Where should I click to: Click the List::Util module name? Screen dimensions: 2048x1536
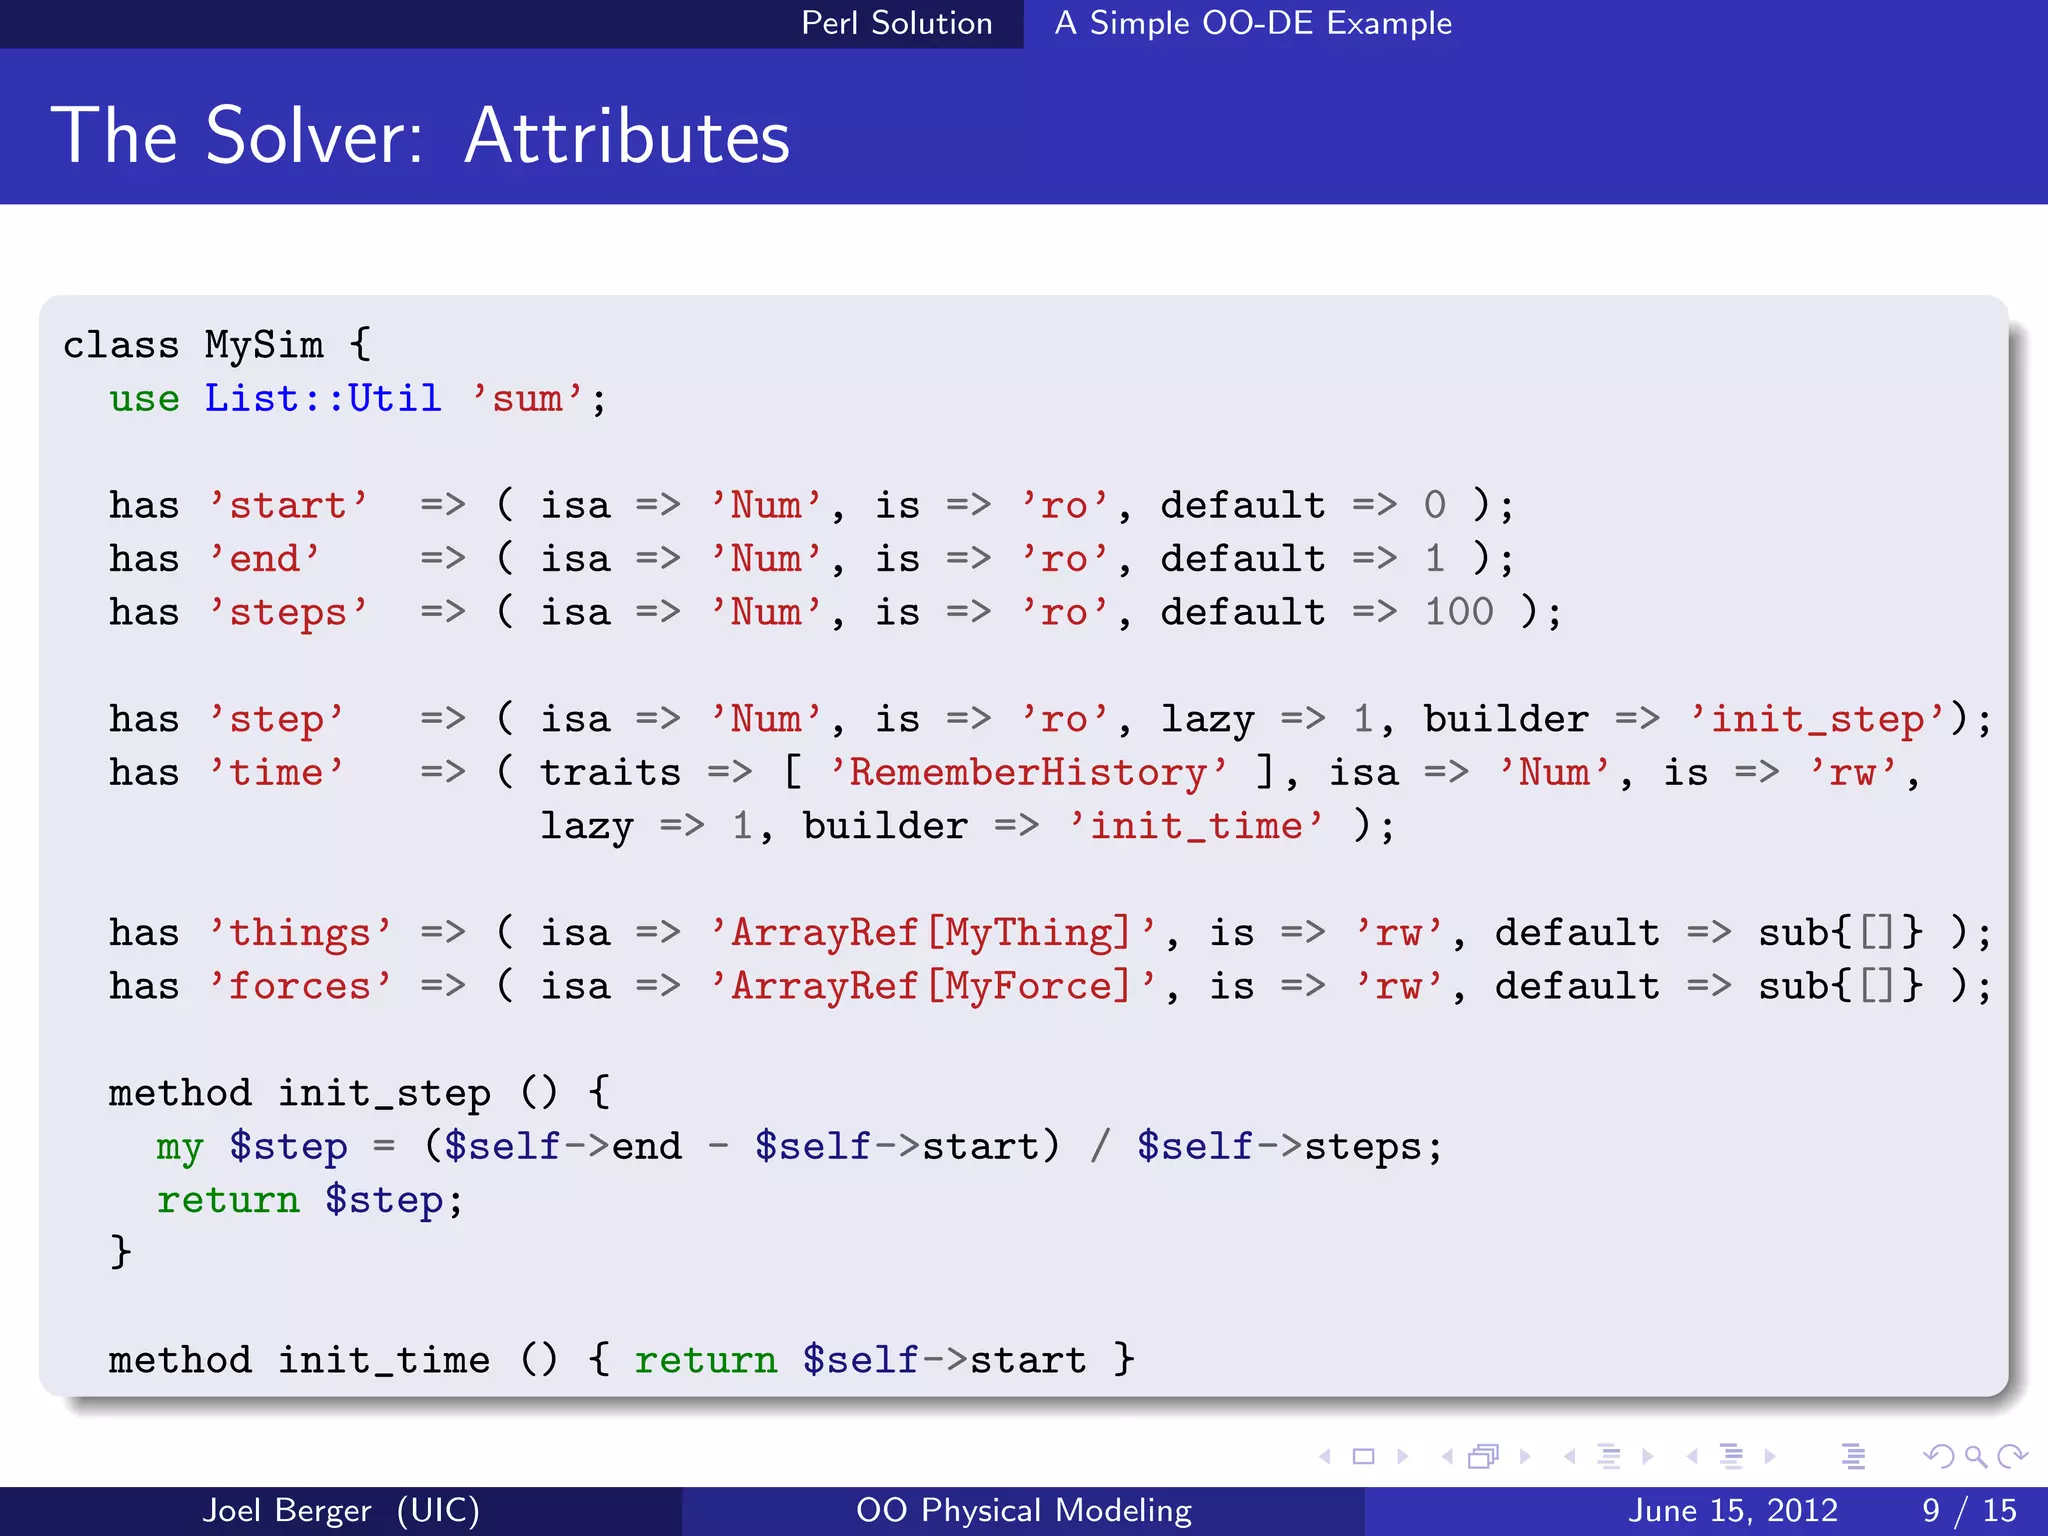point(323,398)
